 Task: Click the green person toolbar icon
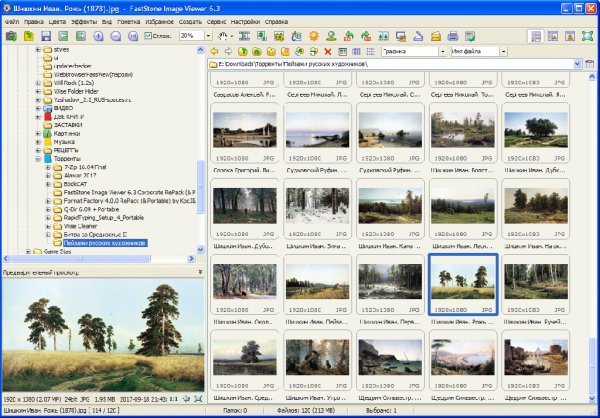pos(331,36)
